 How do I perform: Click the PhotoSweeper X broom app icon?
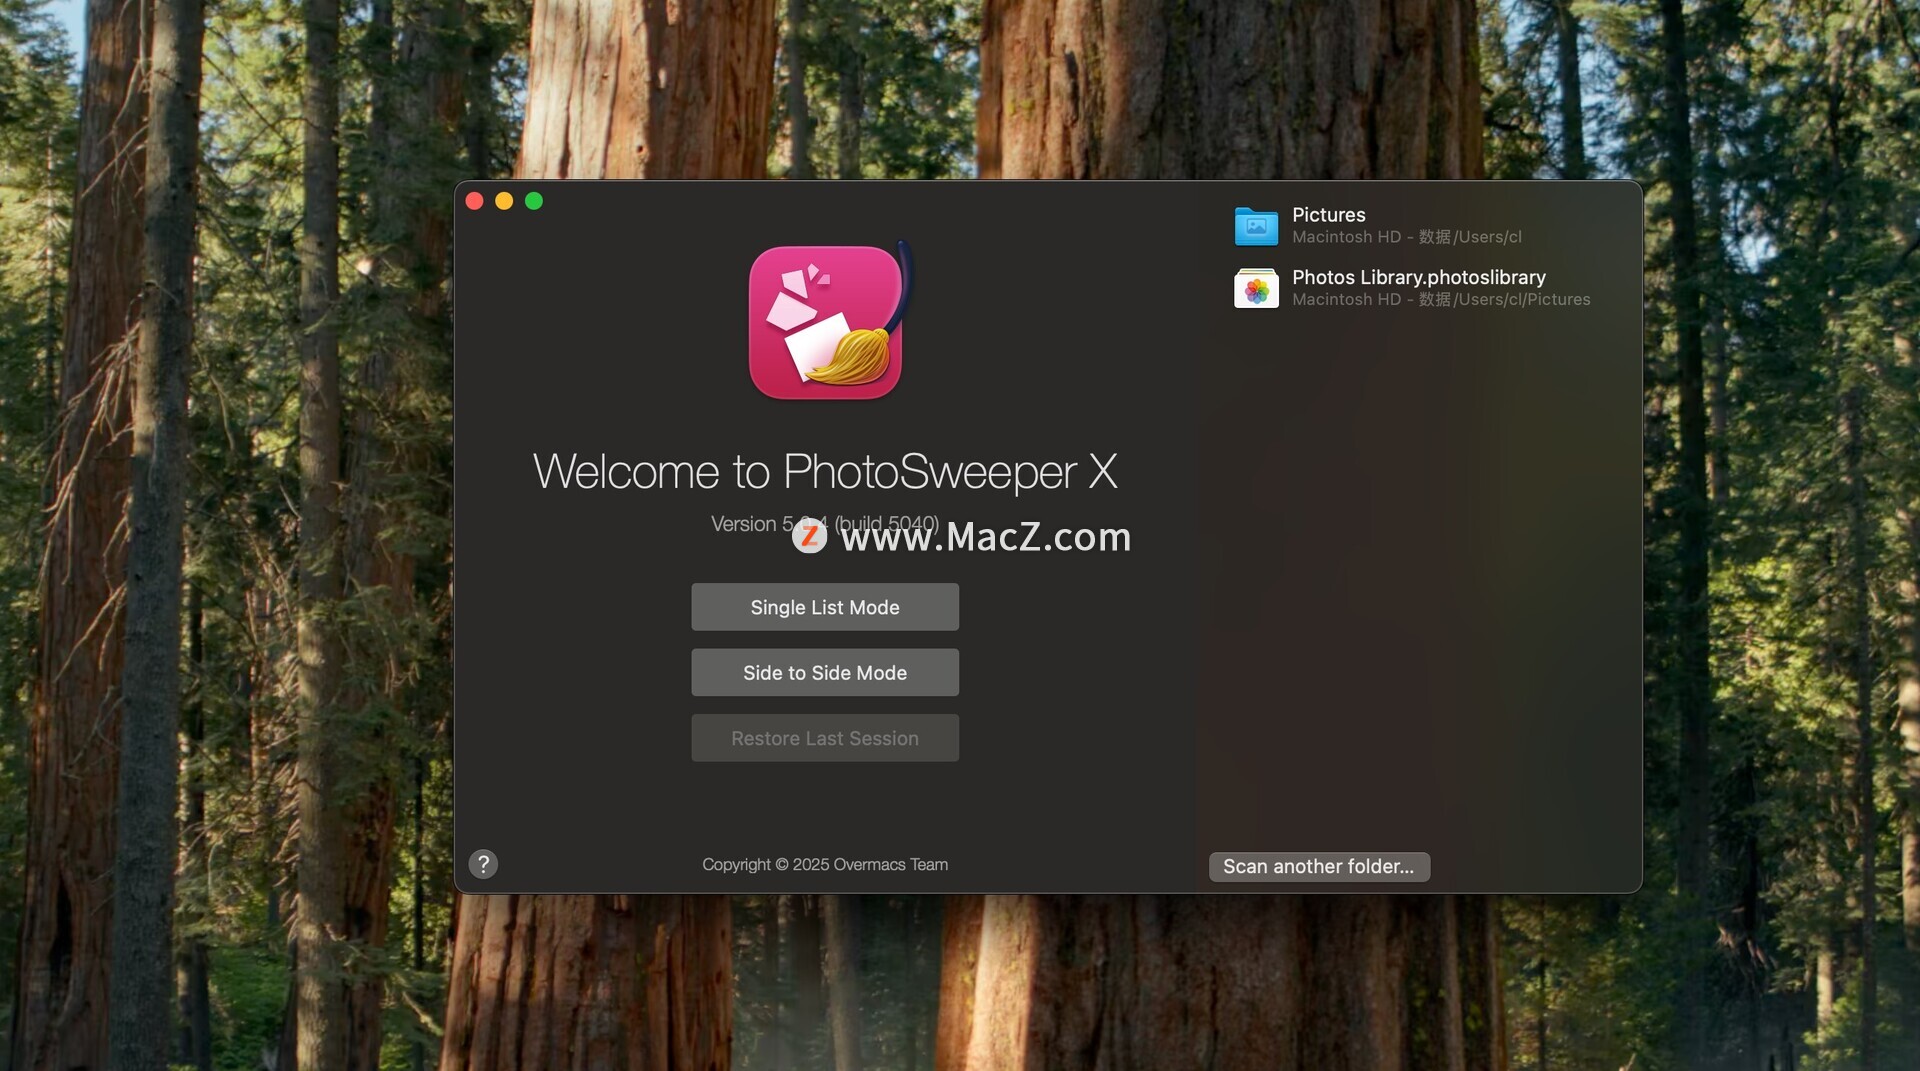[x=827, y=322]
